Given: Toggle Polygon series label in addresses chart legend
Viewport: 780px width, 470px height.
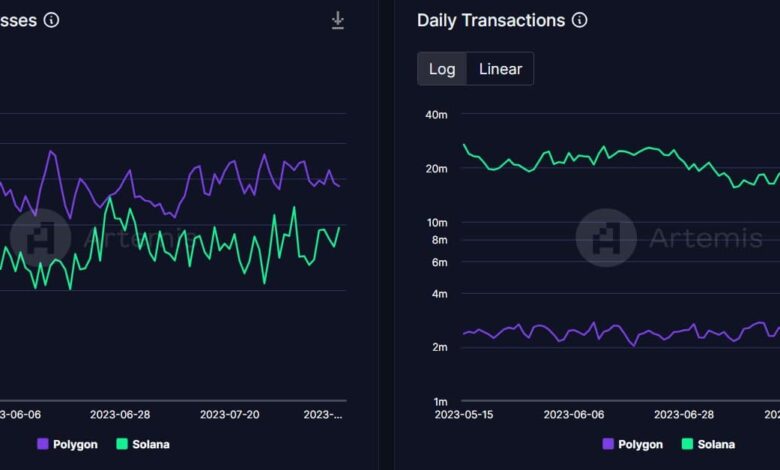Looking at the screenshot, I should point(75,444).
